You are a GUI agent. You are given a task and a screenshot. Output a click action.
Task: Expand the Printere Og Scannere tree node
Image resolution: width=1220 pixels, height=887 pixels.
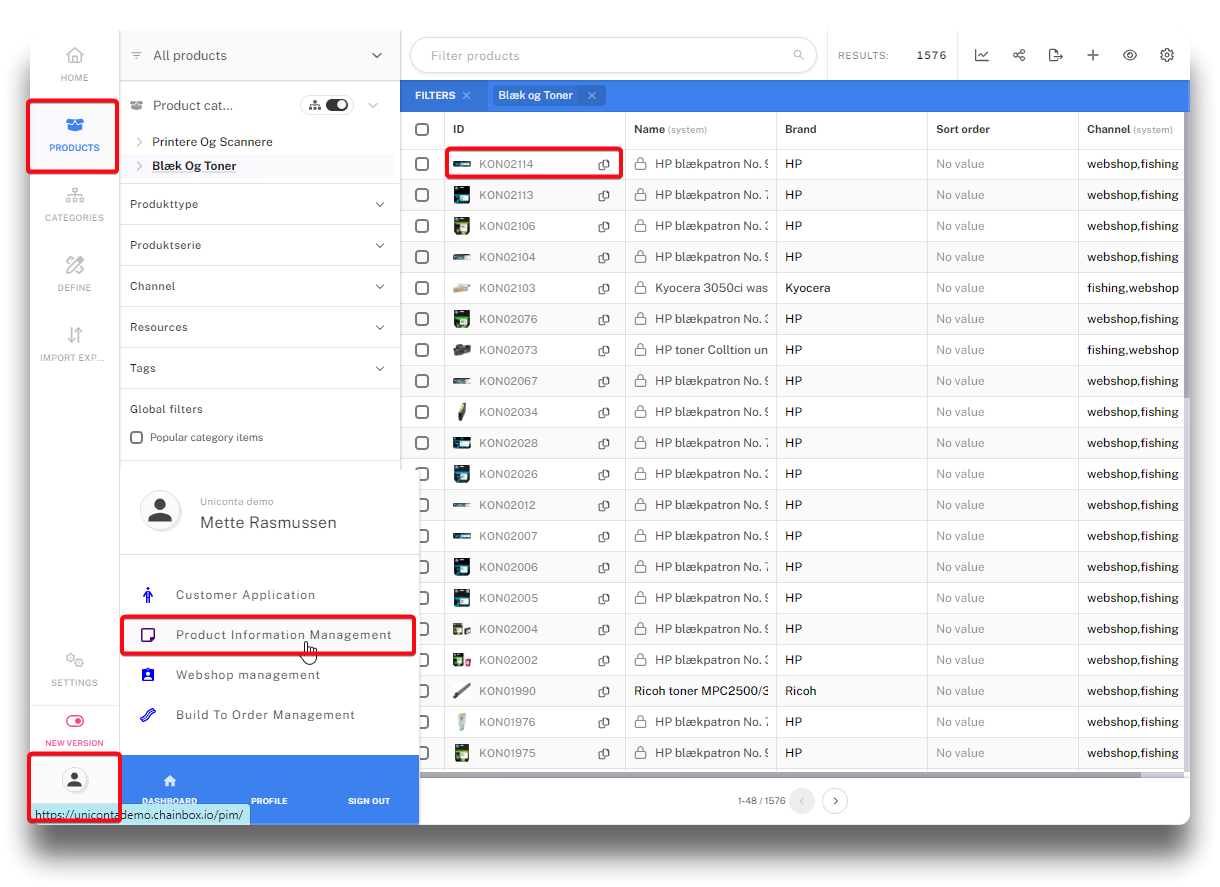[x=139, y=142]
